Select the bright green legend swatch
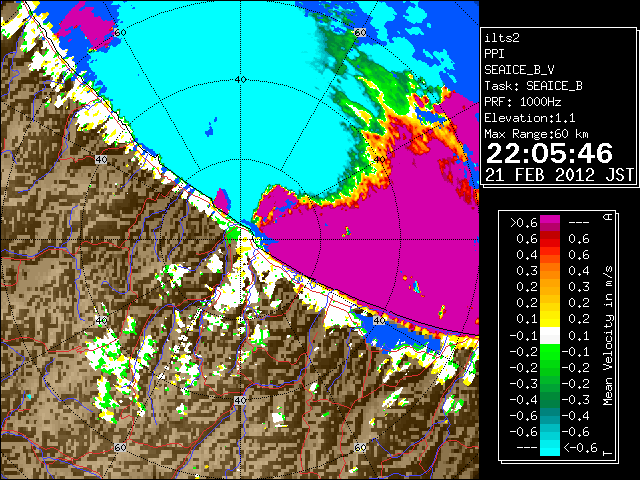This screenshot has height=480, width=640. (550, 351)
